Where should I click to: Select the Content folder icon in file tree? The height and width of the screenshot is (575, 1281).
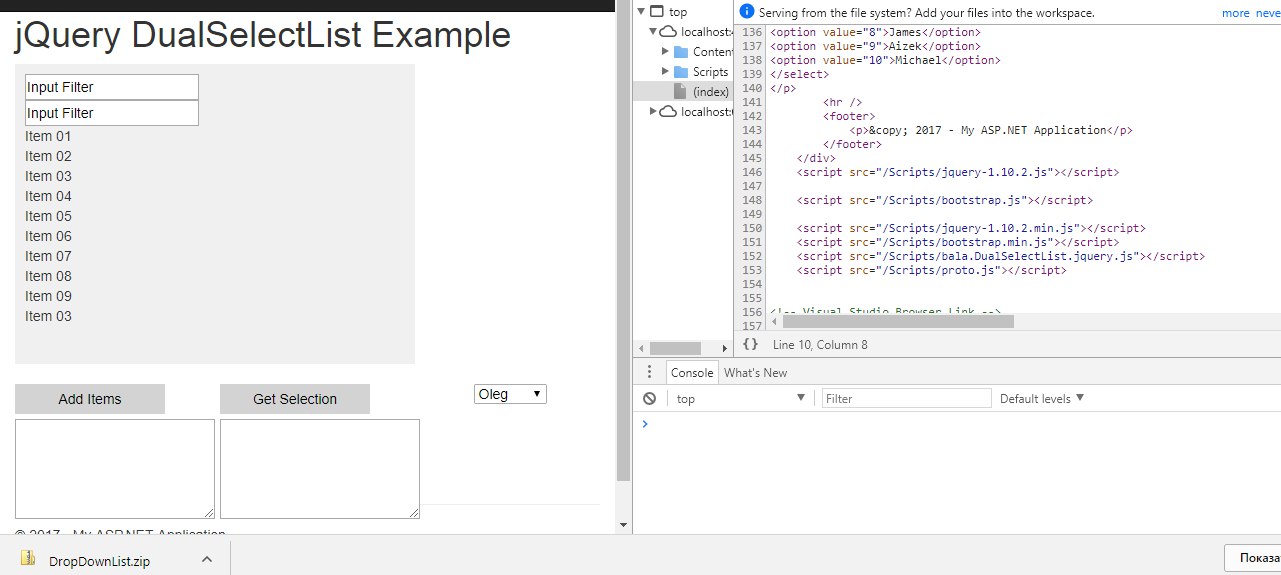pos(681,52)
